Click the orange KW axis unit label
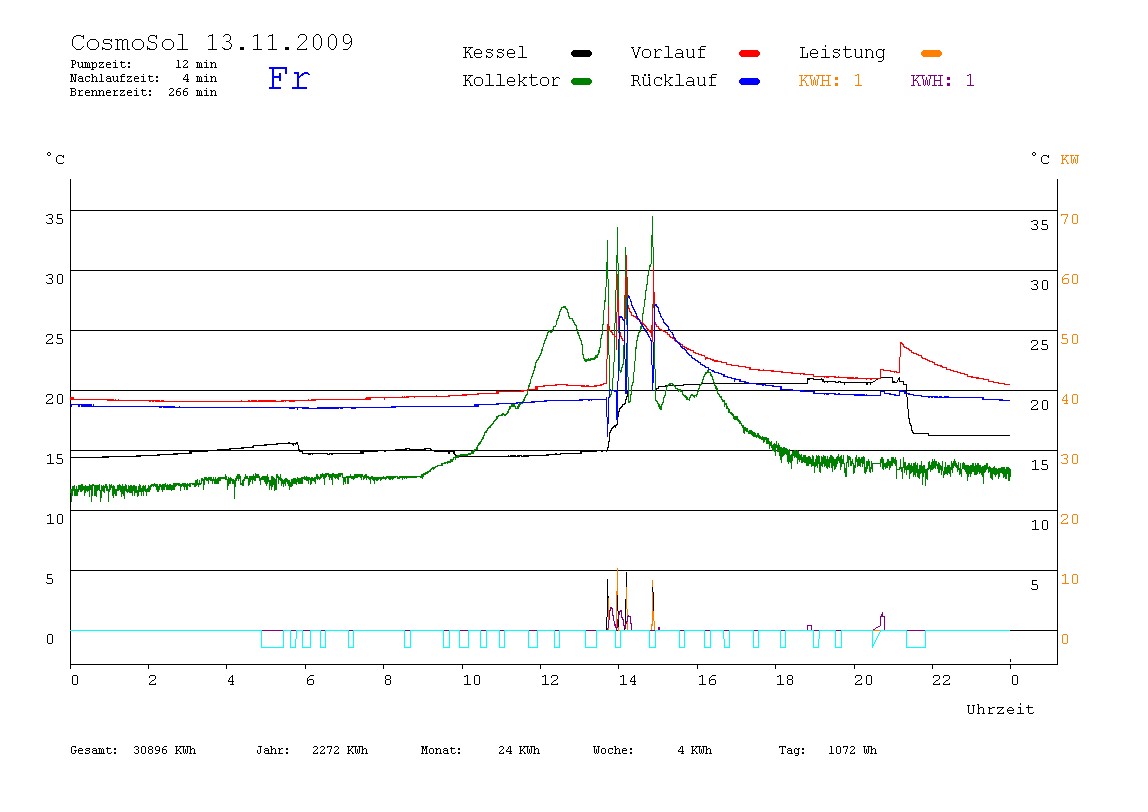The image size is (1148, 812). tap(1070, 160)
